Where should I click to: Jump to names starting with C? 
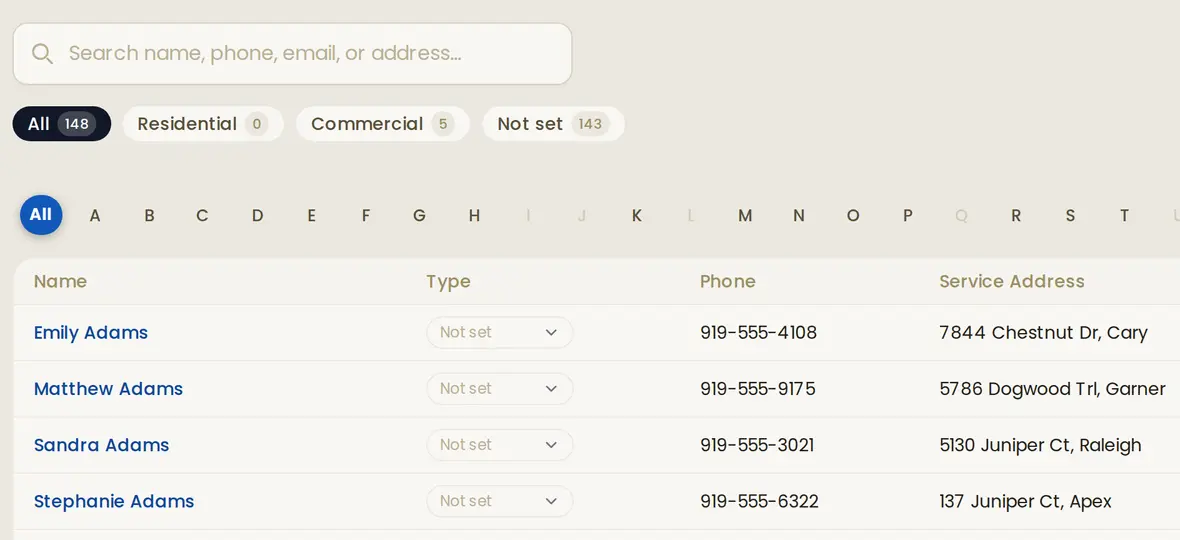[202, 216]
